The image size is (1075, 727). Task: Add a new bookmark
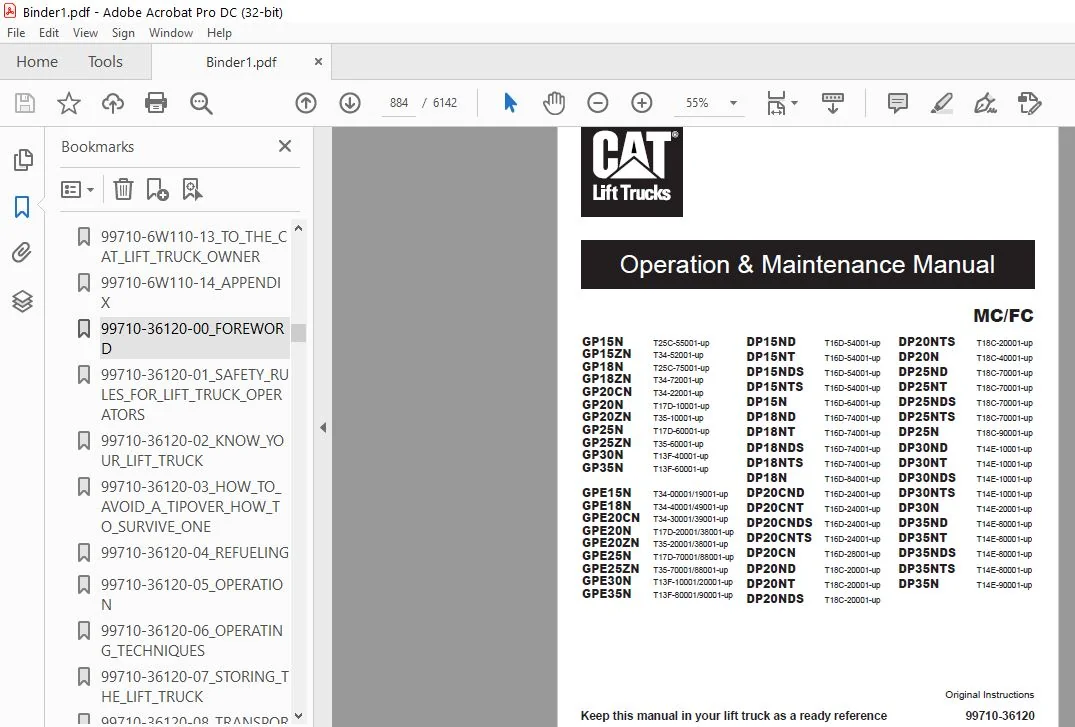point(157,189)
